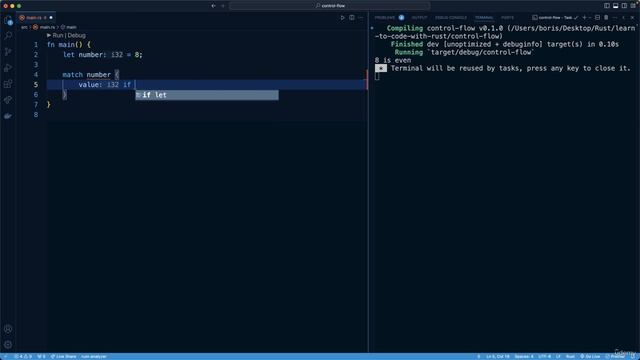The height and width of the screenshot is (360, 640).
Task: Click the Run file play icon in editor toolbar
Action: click(342, 18)
